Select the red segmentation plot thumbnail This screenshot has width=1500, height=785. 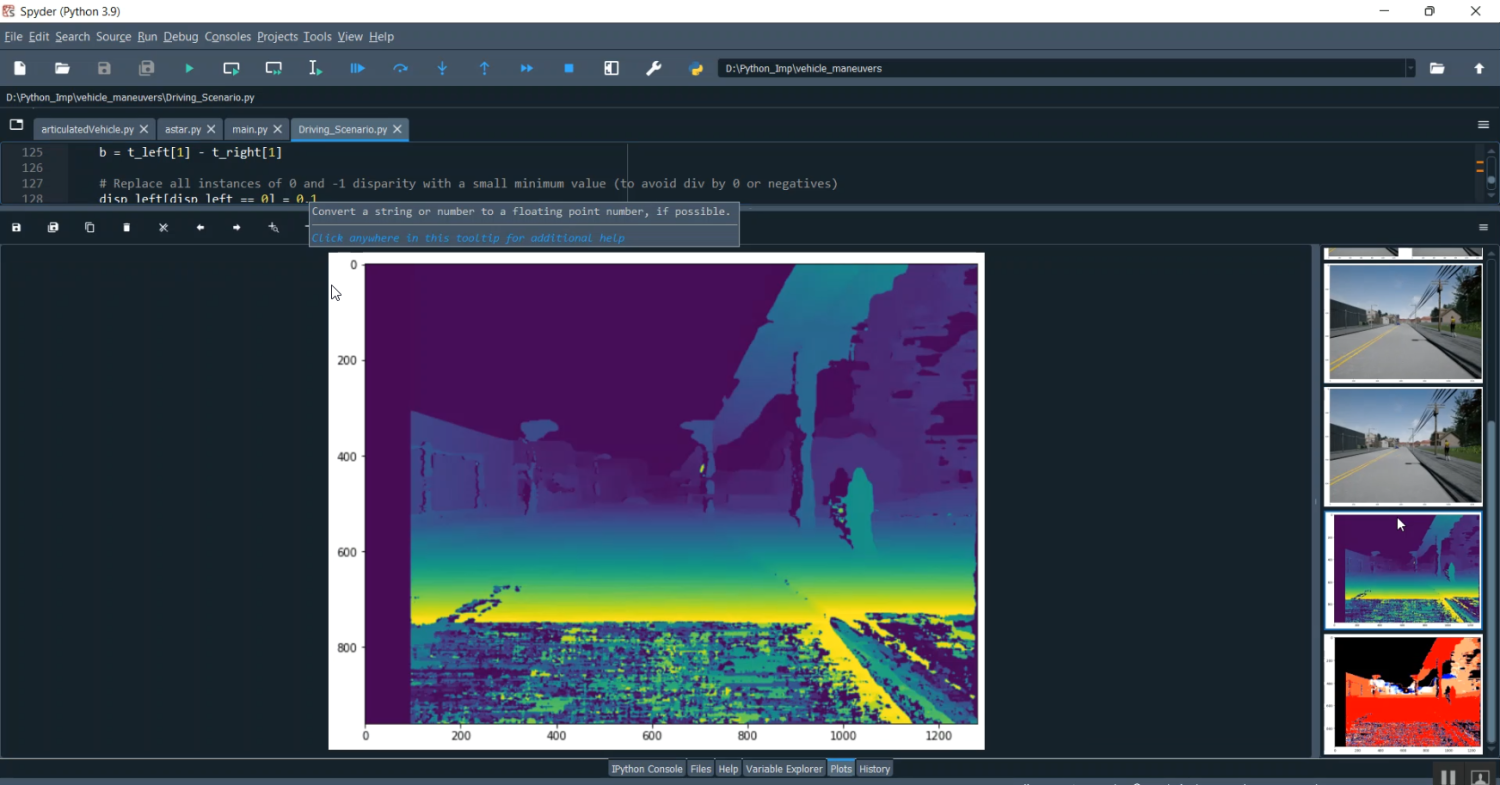coord(1403,693)
